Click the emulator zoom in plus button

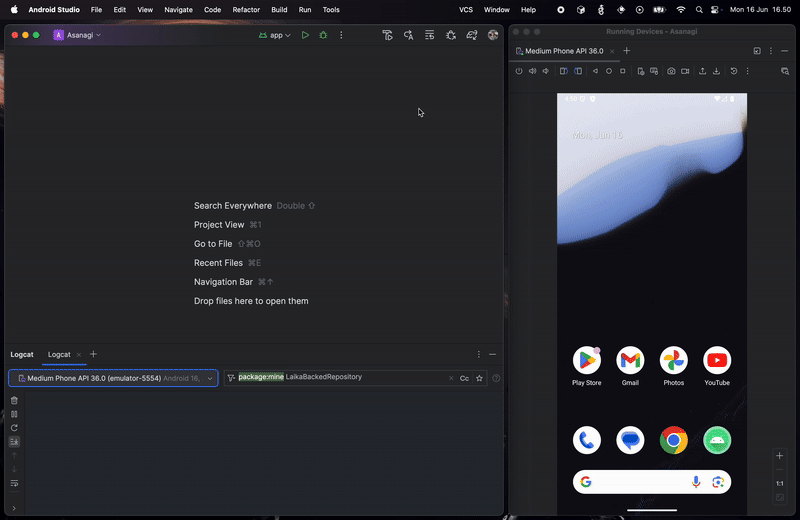[780, 456]
